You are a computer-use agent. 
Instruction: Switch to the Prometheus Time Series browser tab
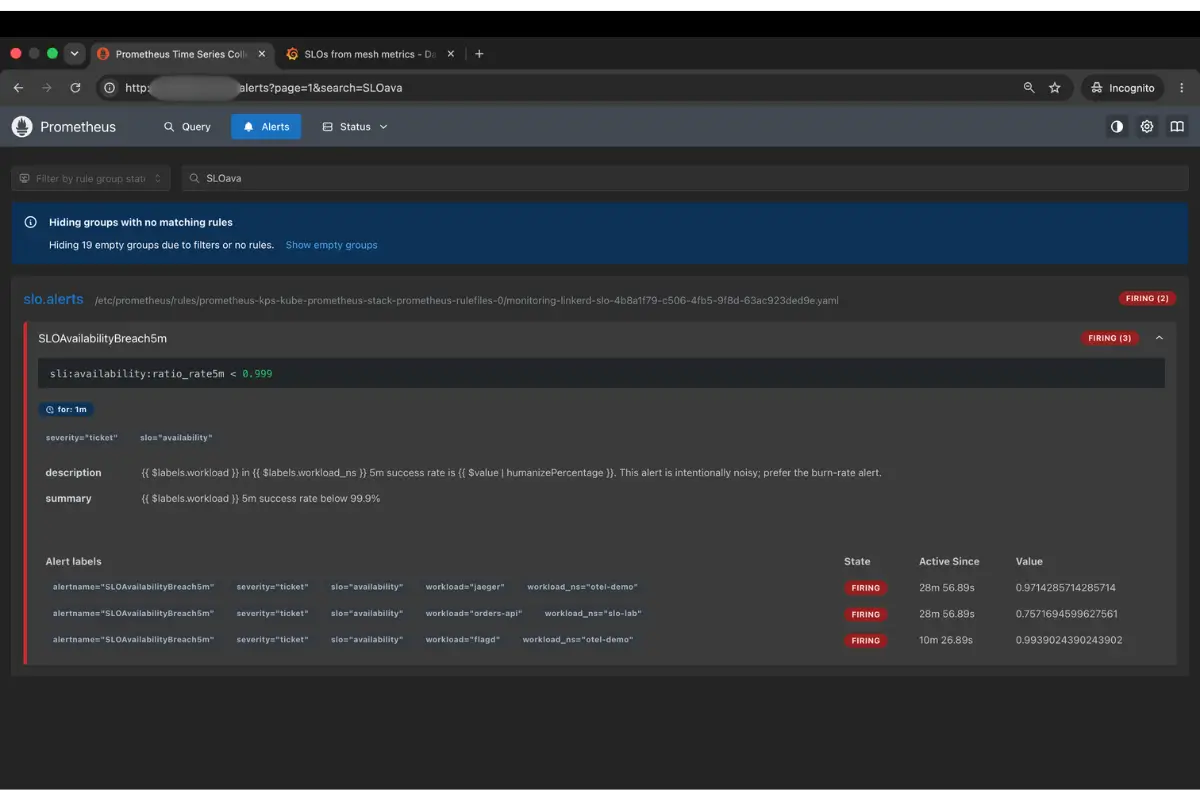tap(184, 54)
